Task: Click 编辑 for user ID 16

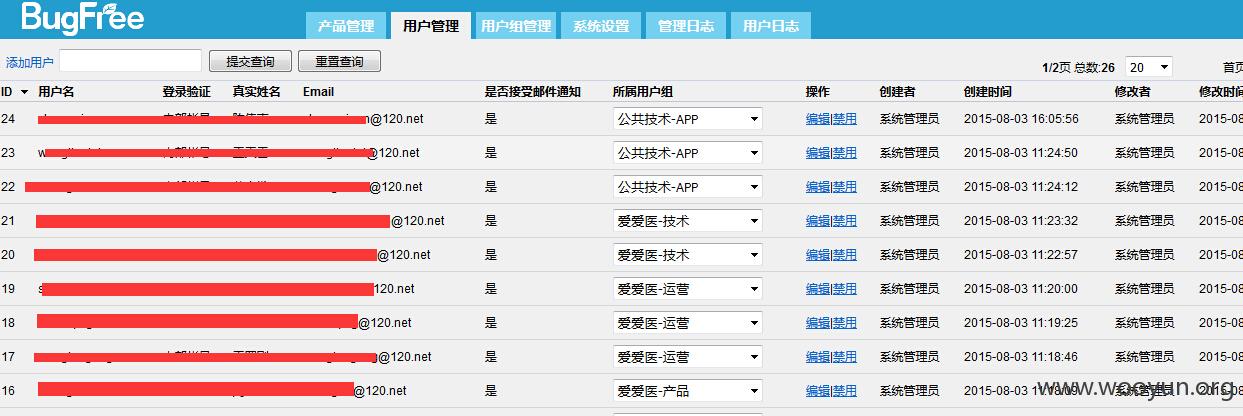Action: (818, 391)
